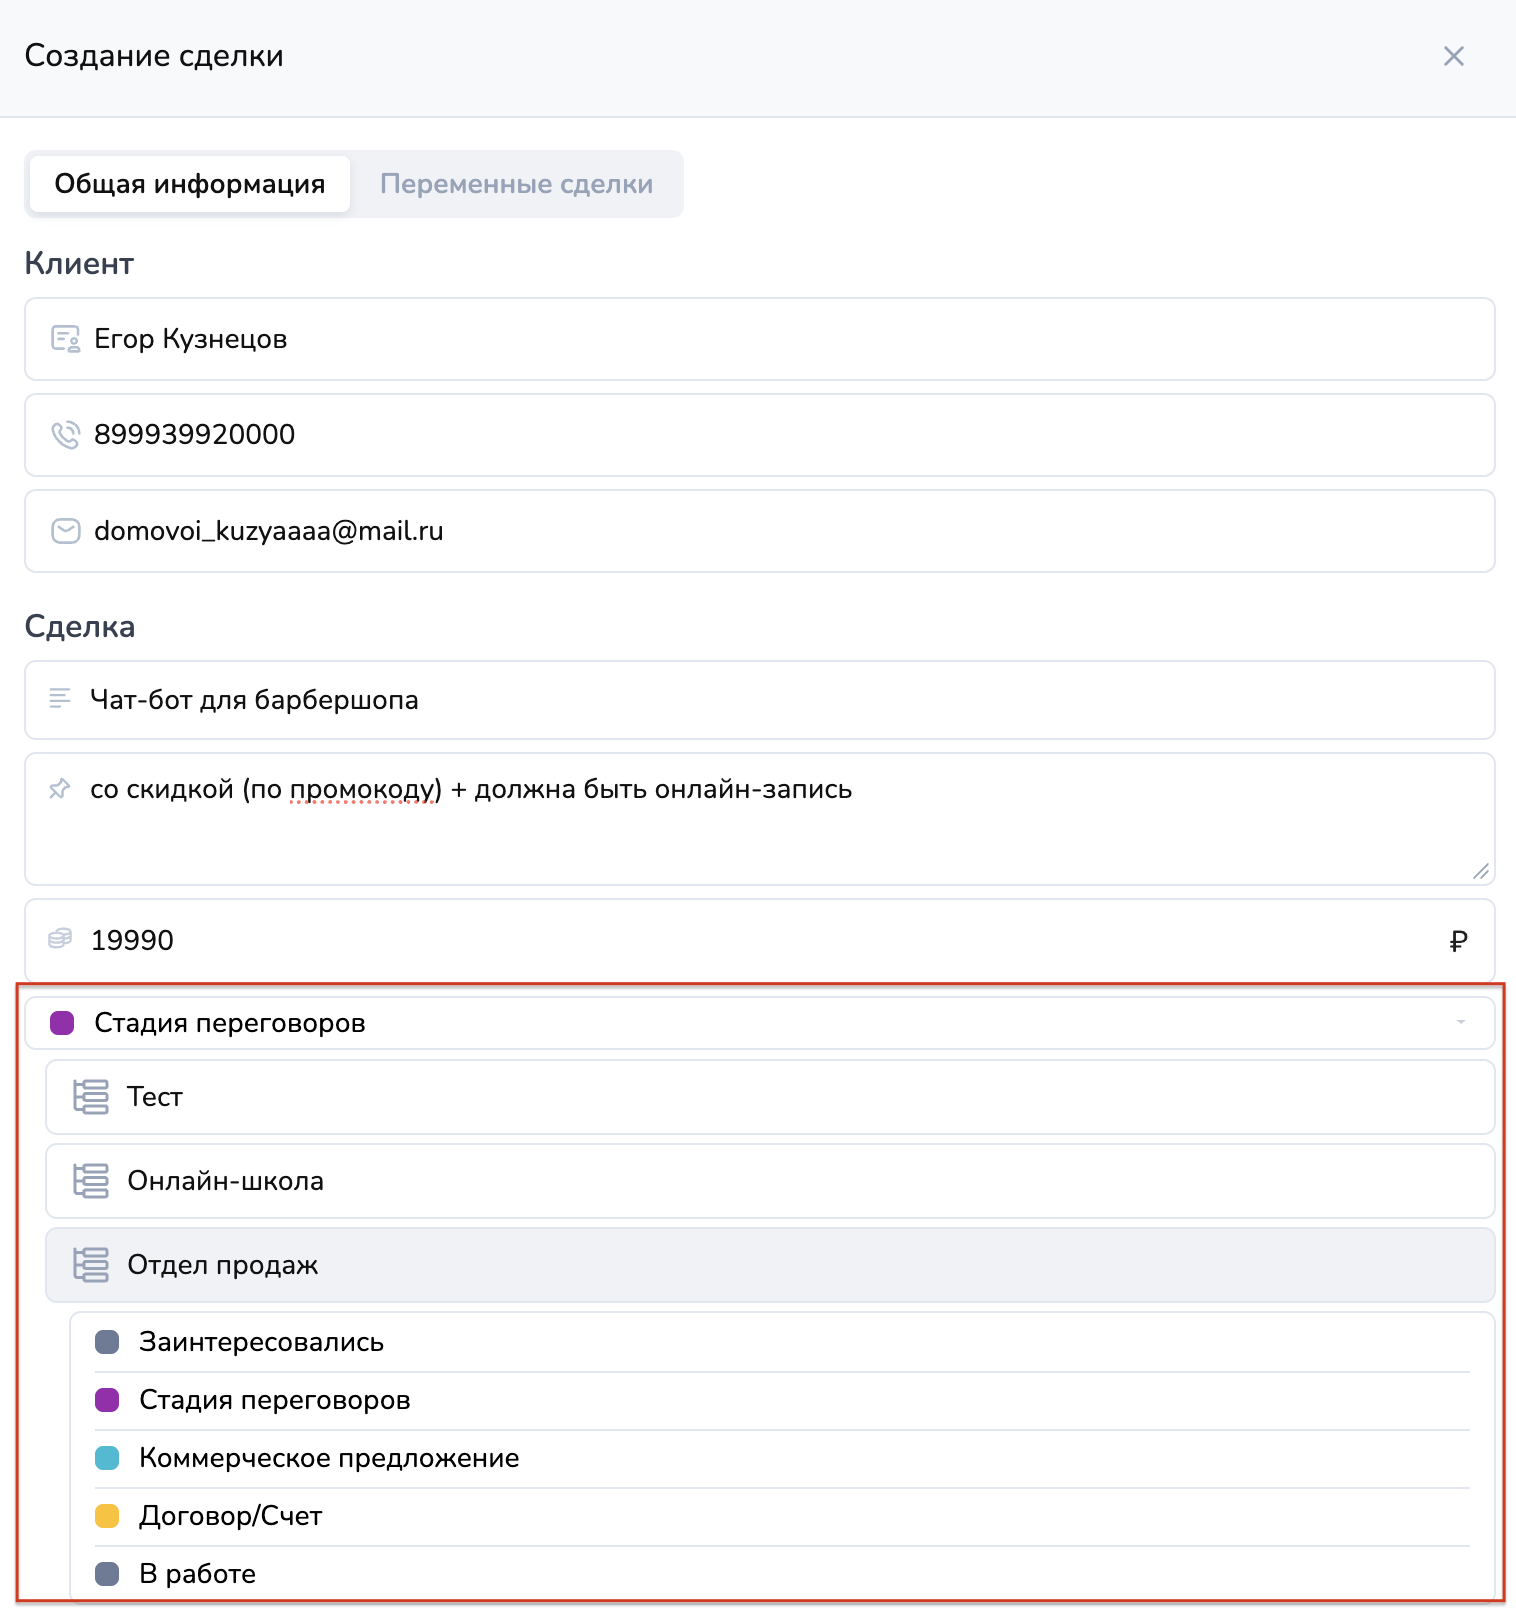Image resolution: width=1516 pixels, height=1608 pixels.
Task: Click the text lines icon in deal title
Action: (60, 698)
